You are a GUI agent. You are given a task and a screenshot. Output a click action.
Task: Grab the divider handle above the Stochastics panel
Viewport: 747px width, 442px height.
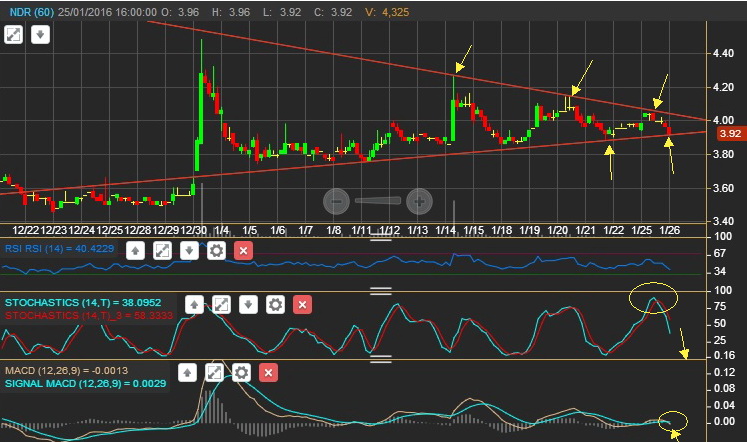click(x=381, y=291)
